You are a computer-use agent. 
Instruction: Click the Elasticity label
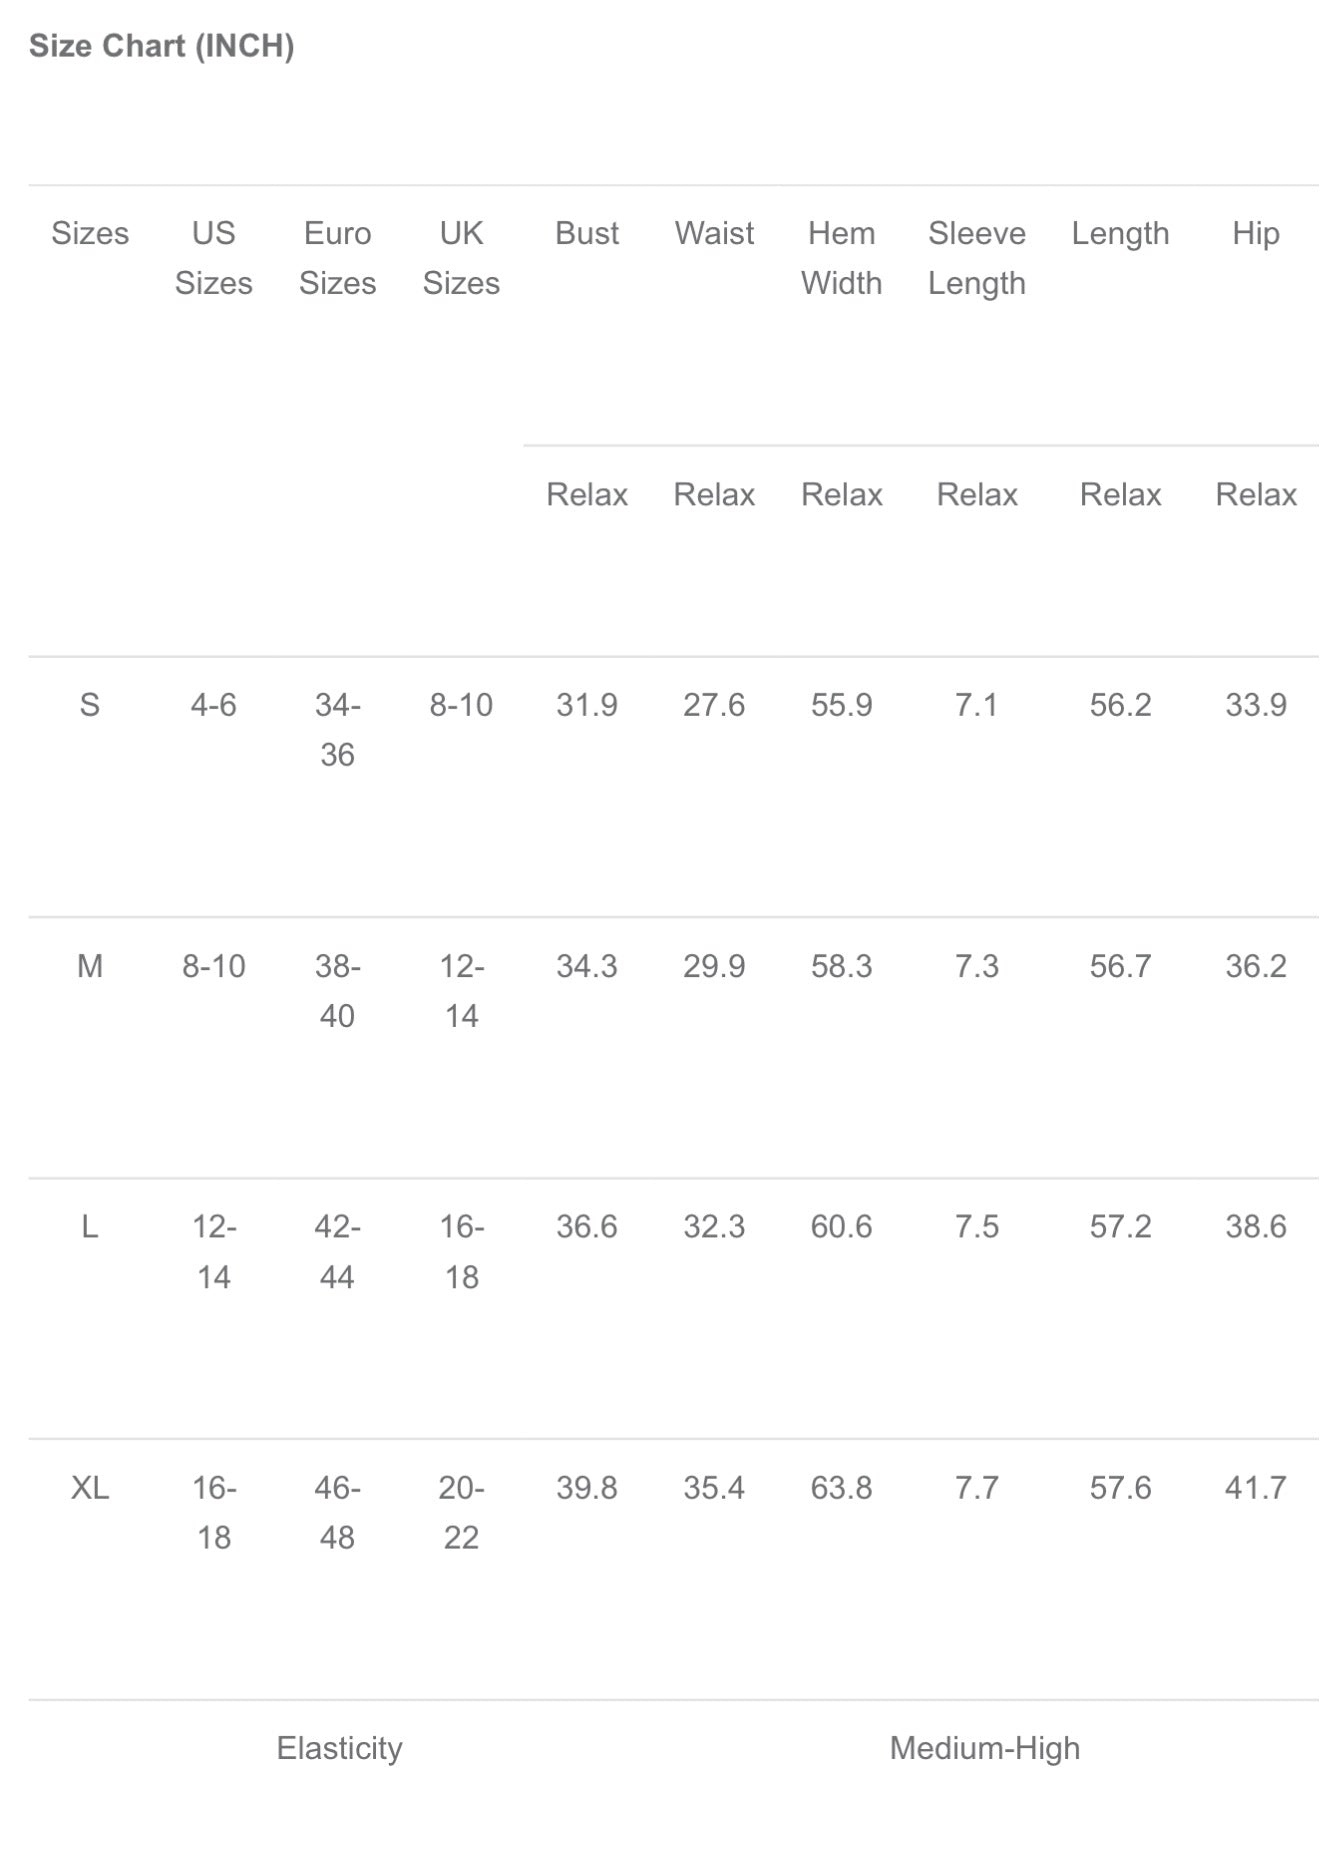pos(339,1748)
